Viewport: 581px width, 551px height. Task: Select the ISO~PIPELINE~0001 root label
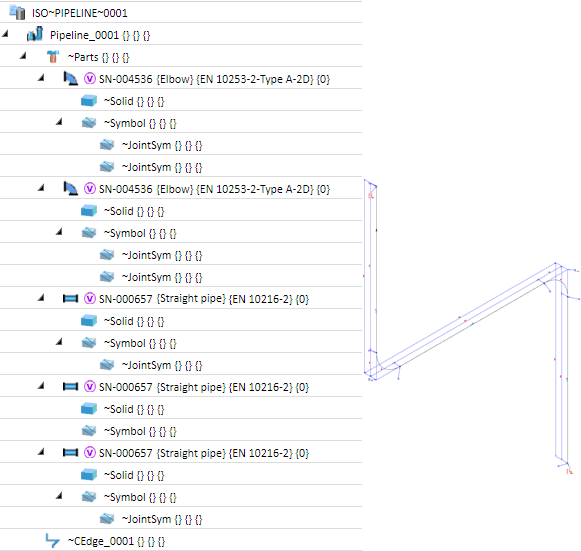coord(80,13)
